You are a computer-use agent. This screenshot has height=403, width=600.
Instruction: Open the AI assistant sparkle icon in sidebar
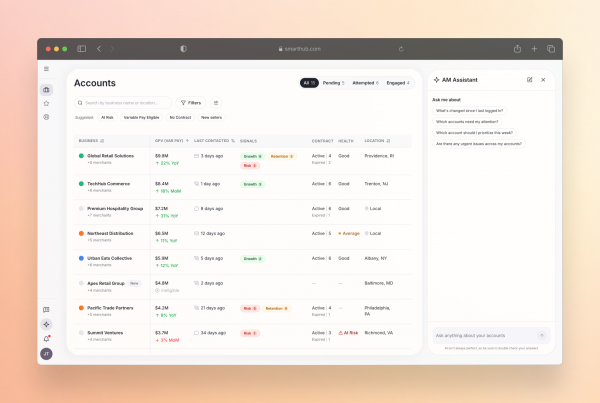click(46, 324)
